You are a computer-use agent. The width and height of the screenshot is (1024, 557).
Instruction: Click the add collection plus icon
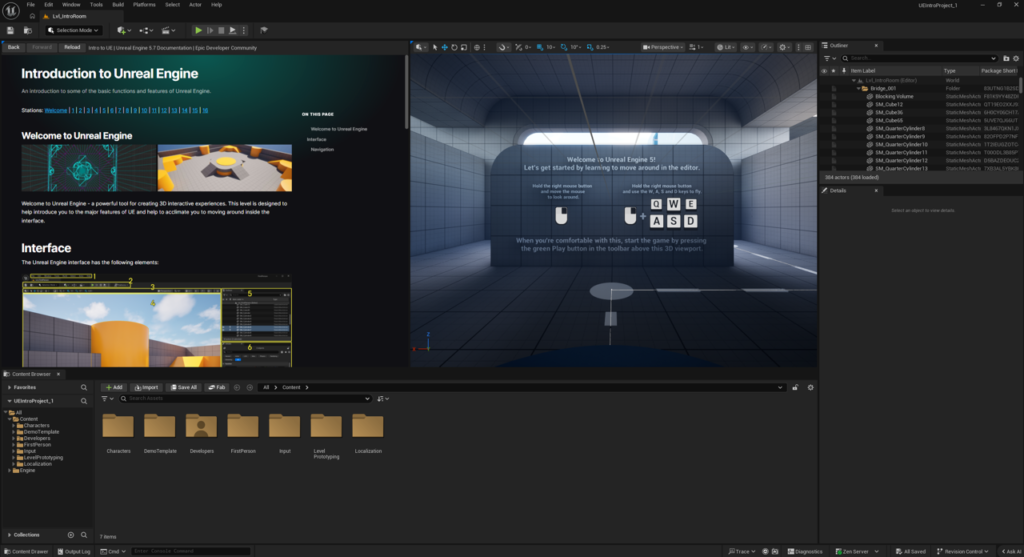[x=70, y=535]
